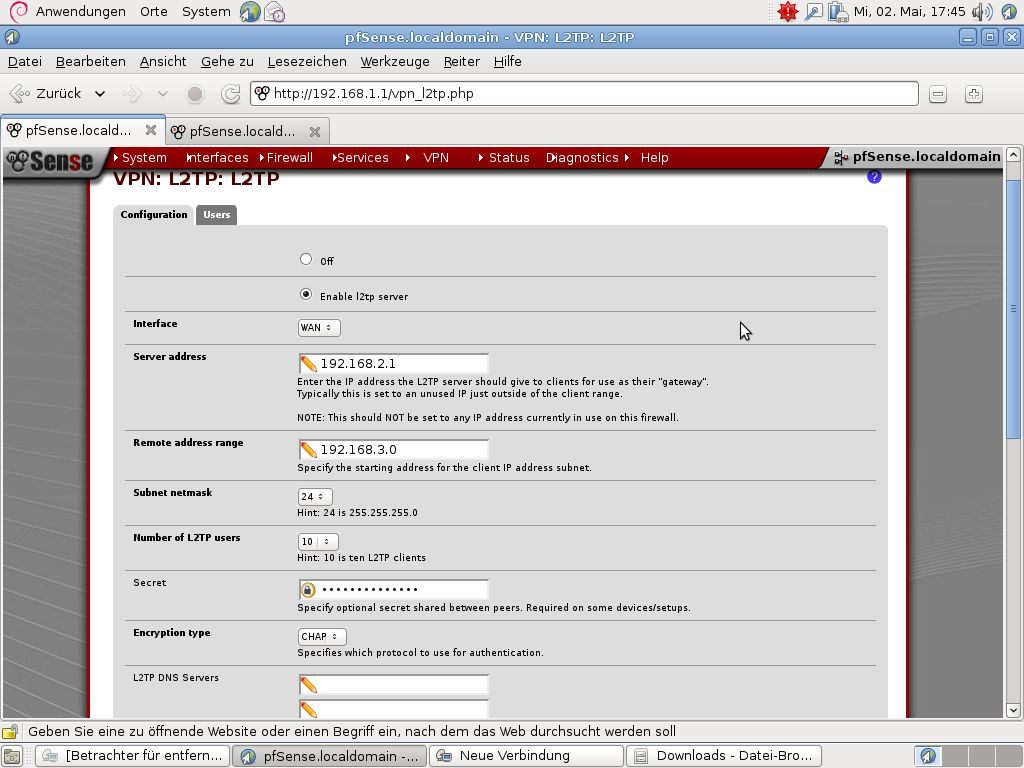Click the page vertical scrollbar thumb
The height and width of the screenshot is (768, 1024).
click(1013, 310)
